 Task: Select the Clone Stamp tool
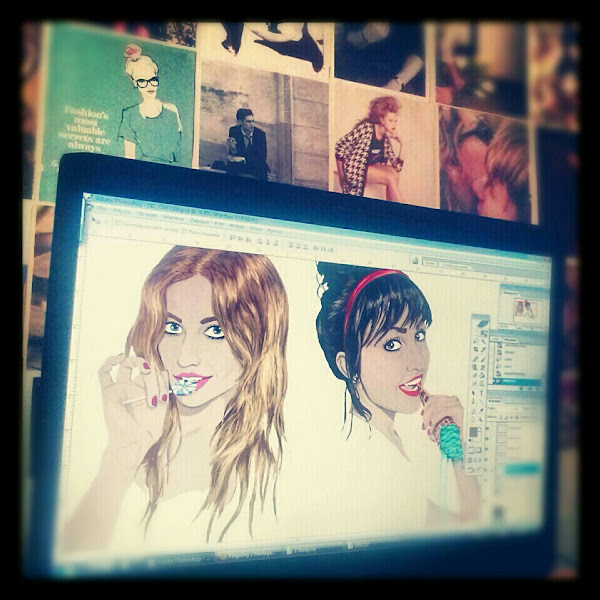474,367
